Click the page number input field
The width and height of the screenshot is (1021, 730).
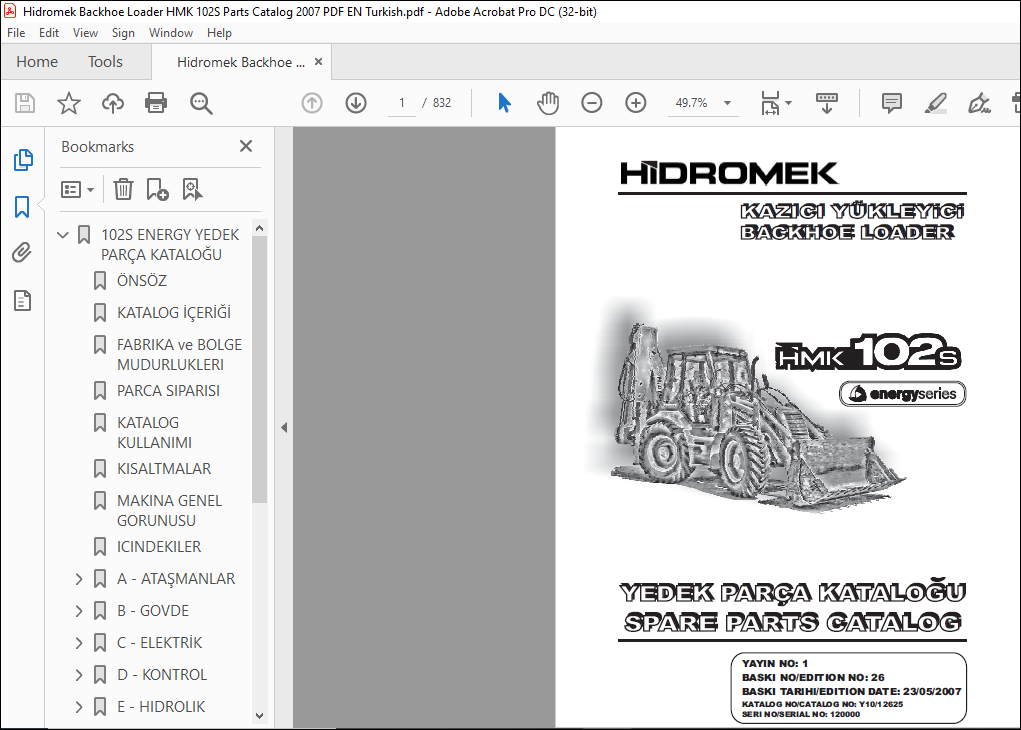click(402, 103)
